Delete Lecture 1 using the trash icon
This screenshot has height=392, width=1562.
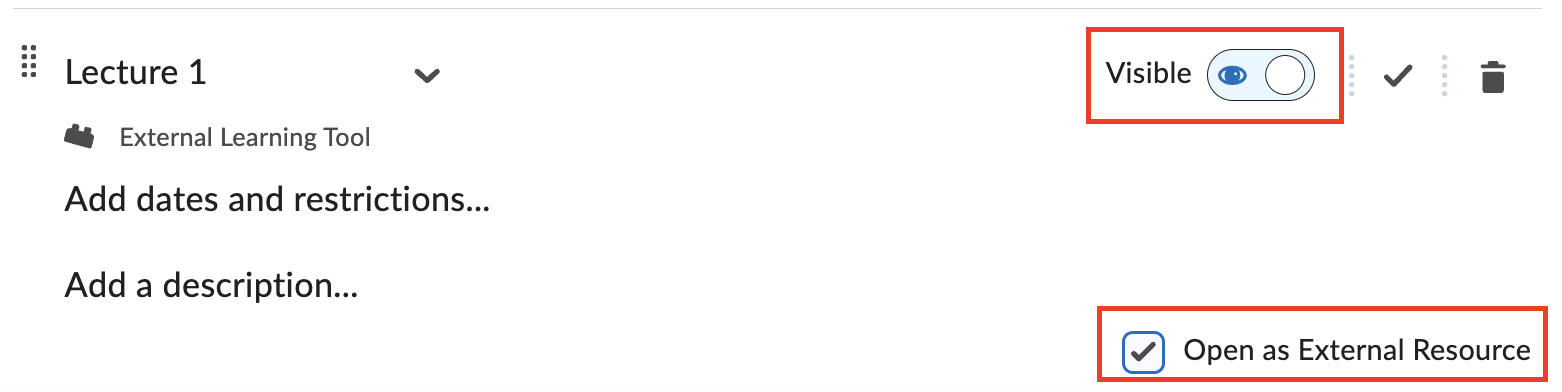tap(1492, 76)
